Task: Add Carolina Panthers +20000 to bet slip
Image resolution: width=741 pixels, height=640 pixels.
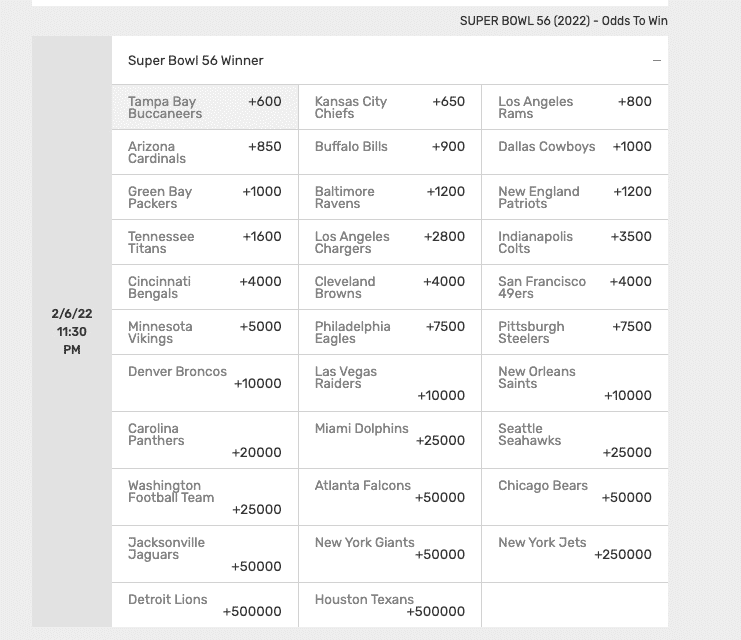Action: pyautogui.click(x=205, y=440)
